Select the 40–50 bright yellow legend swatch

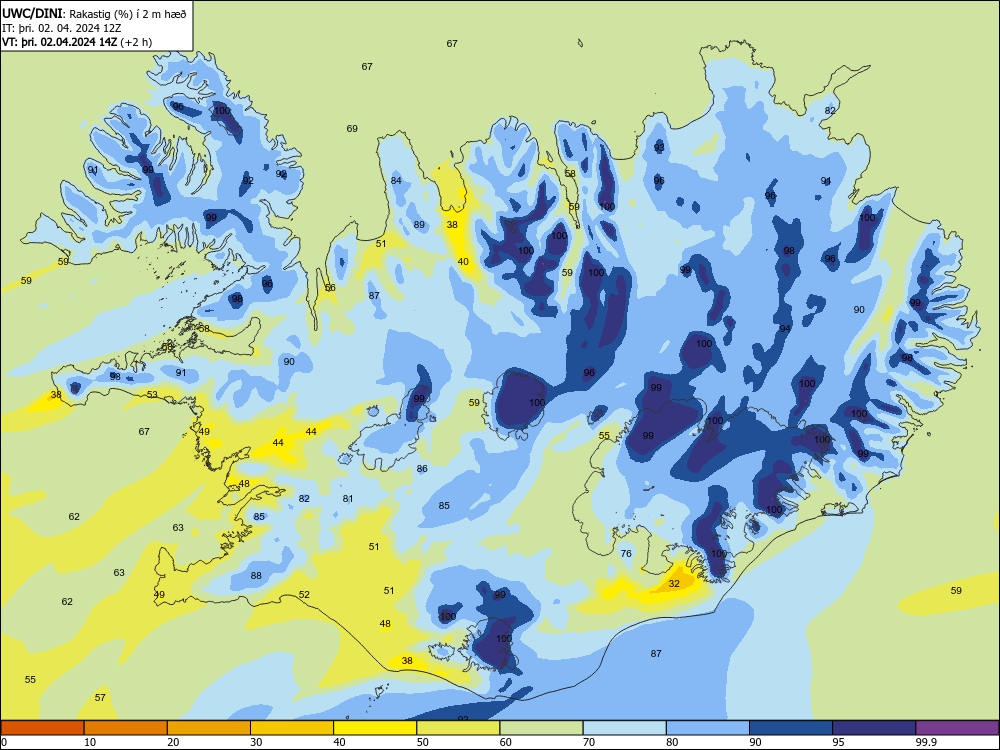click(375, 728)
